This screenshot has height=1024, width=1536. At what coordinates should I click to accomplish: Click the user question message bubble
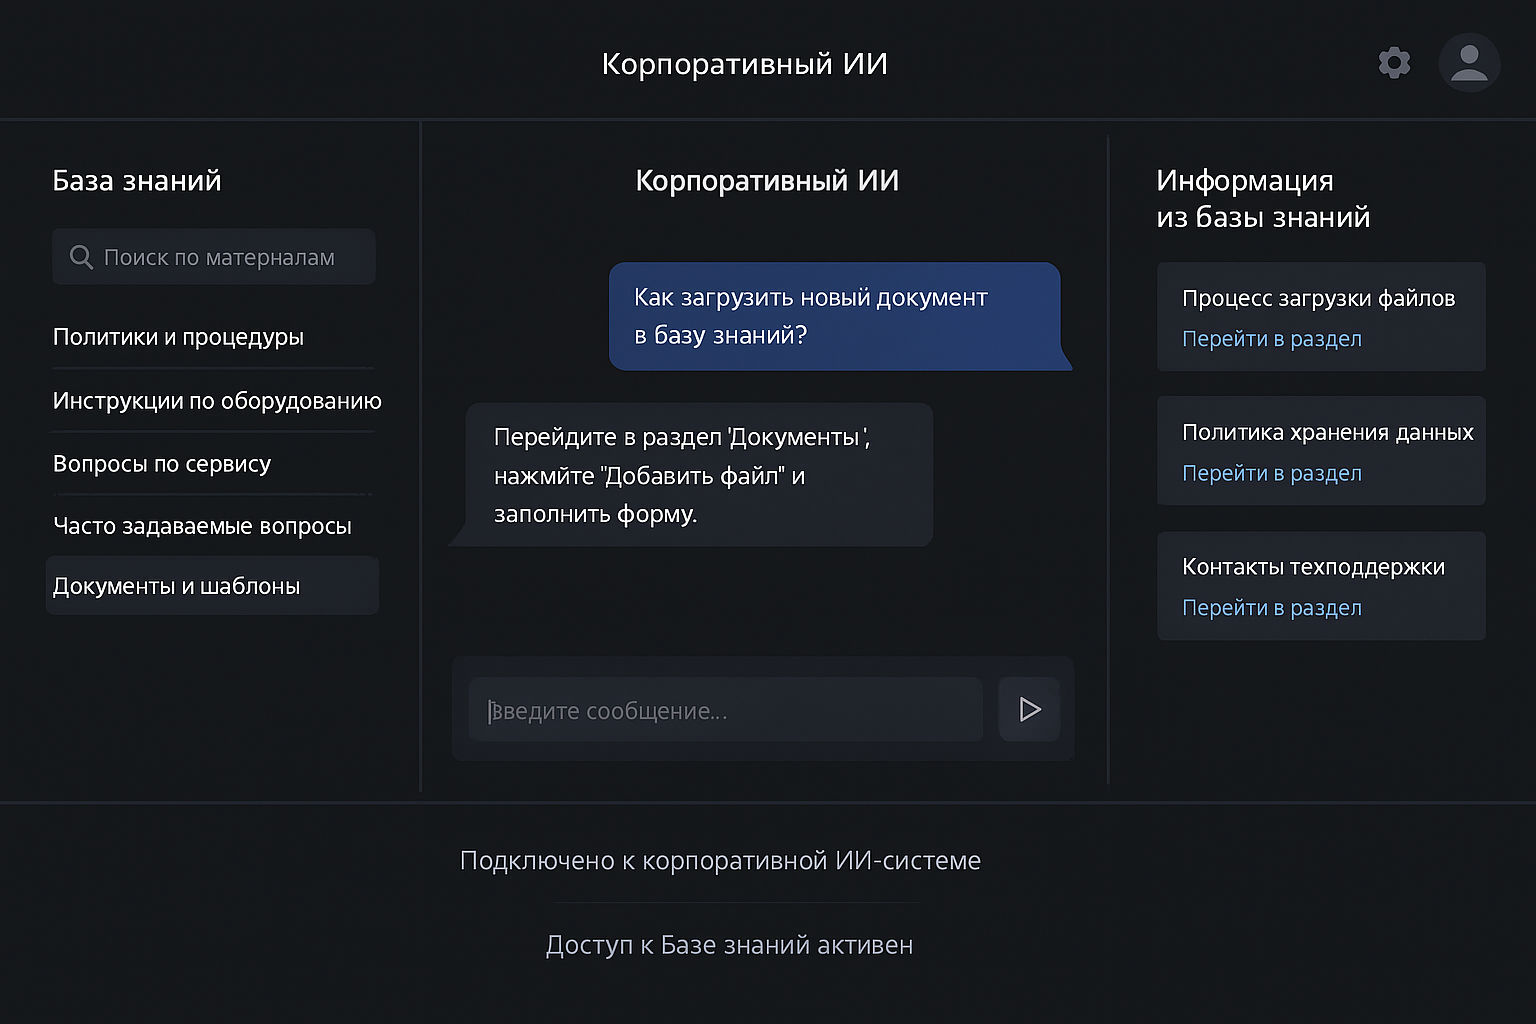834,316
